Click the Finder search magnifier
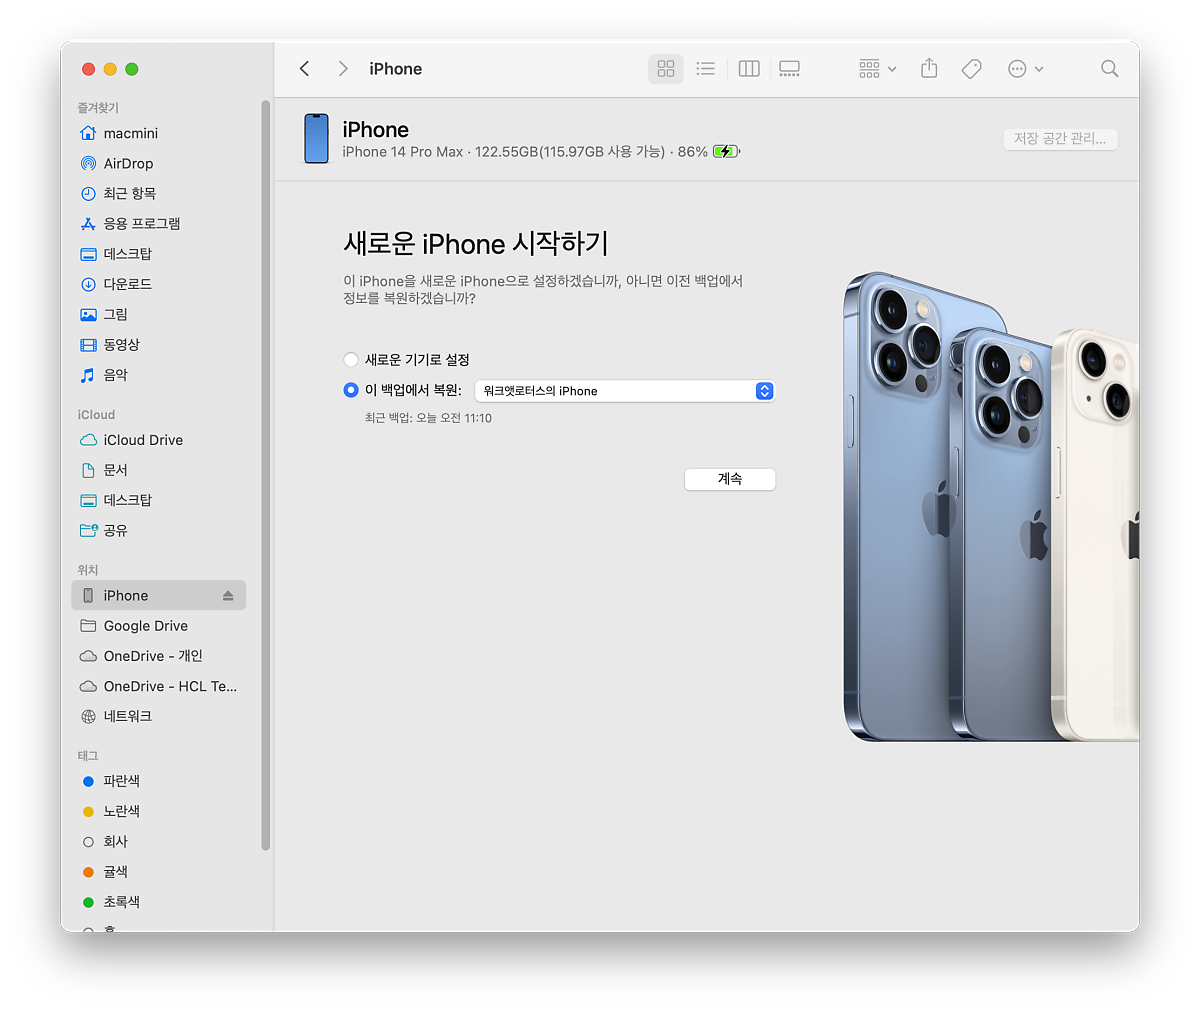Screen dimensions: 1200x1012 [1109, 68]
